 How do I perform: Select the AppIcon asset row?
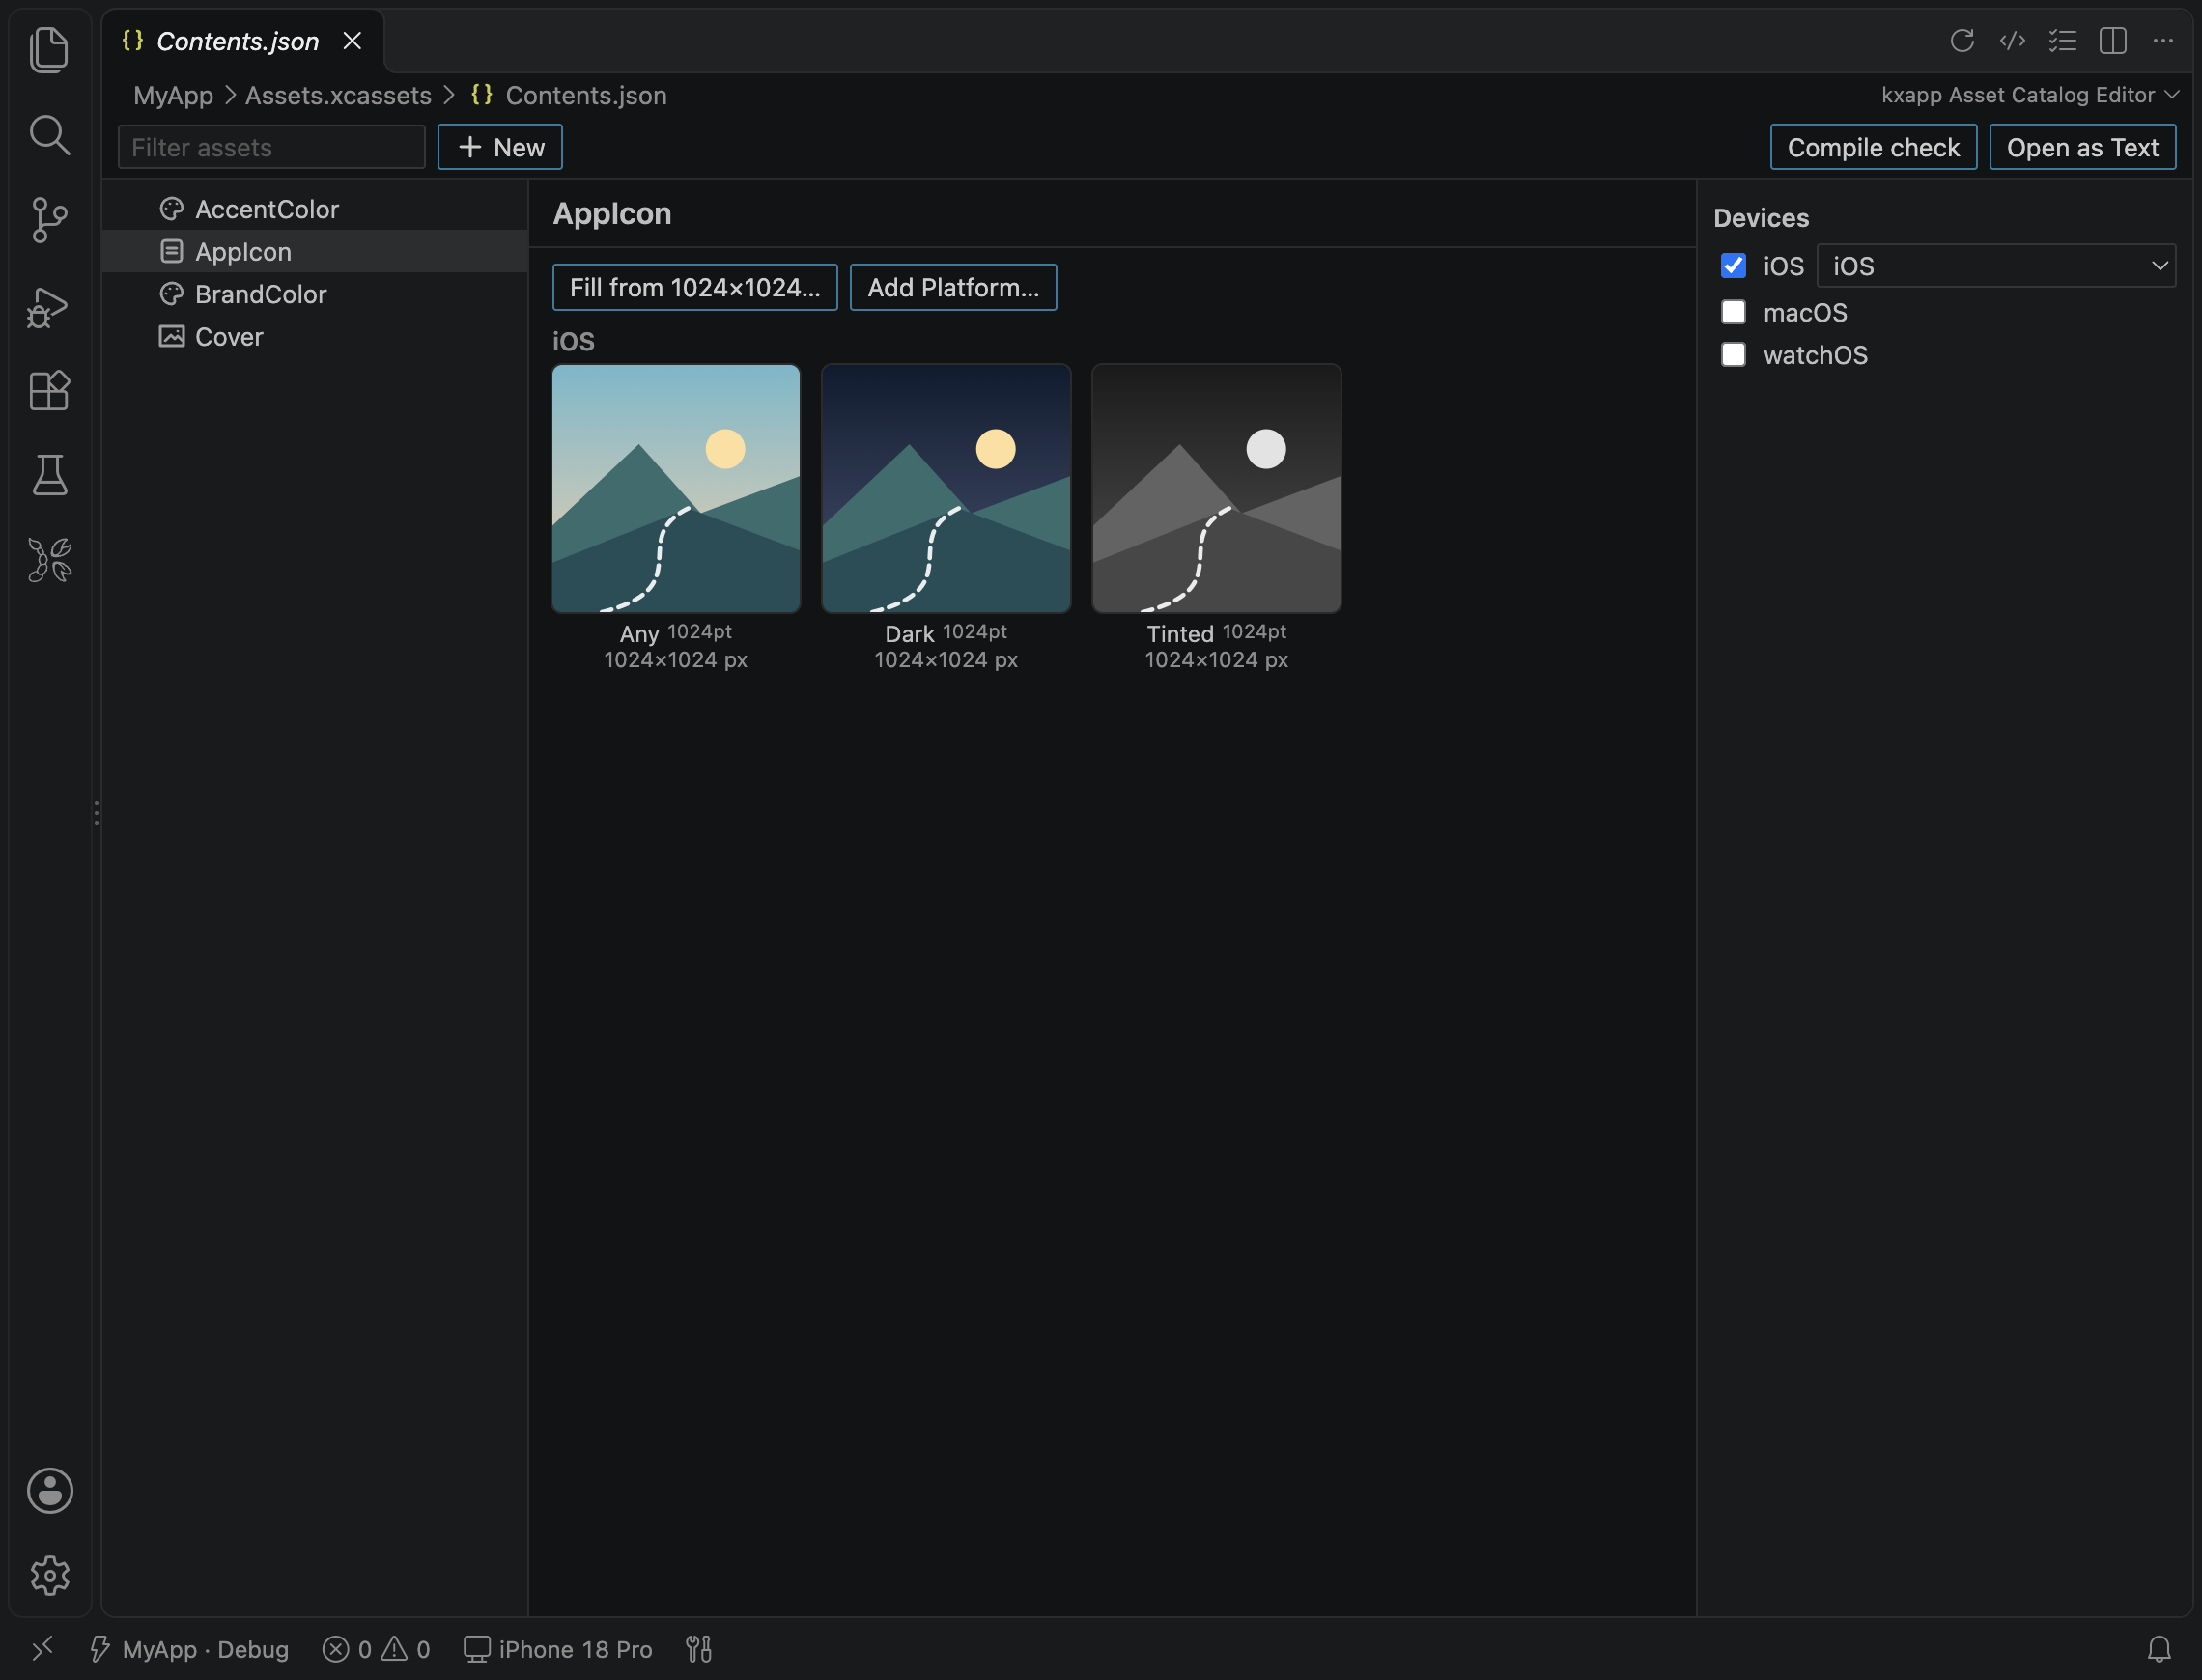click(315, 252)
